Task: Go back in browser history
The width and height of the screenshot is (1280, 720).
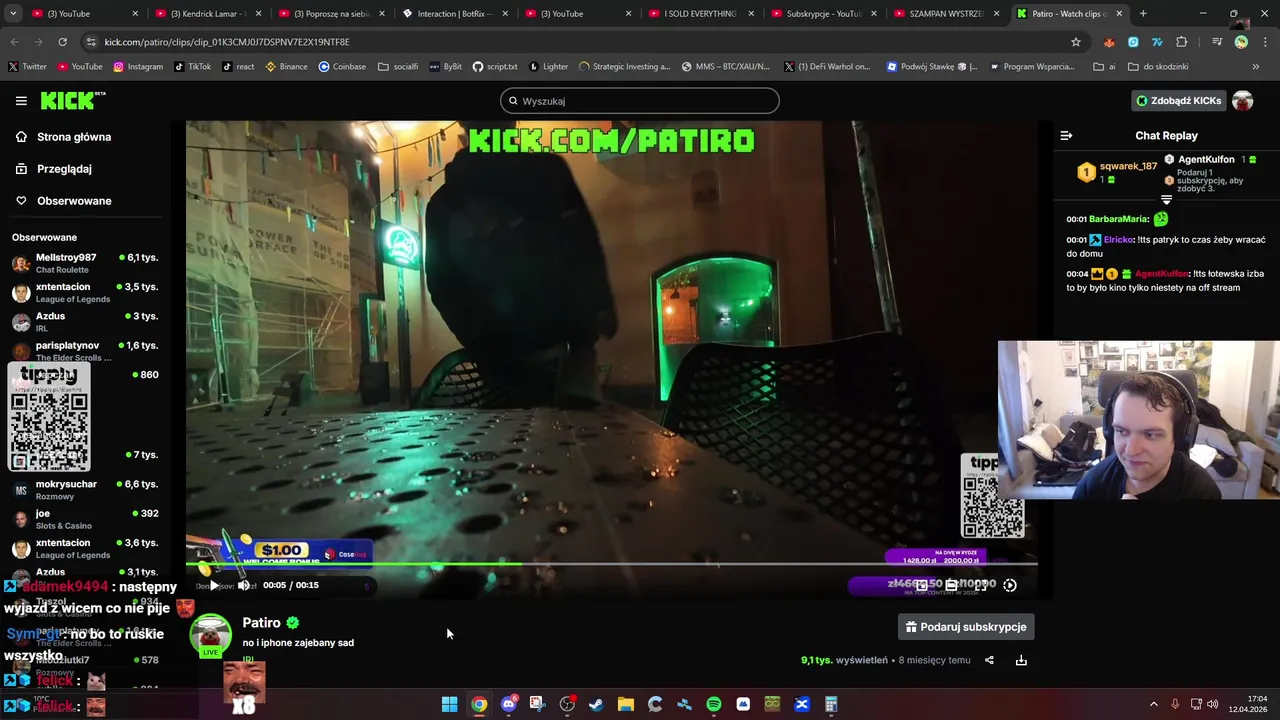Action: [14, 42]
